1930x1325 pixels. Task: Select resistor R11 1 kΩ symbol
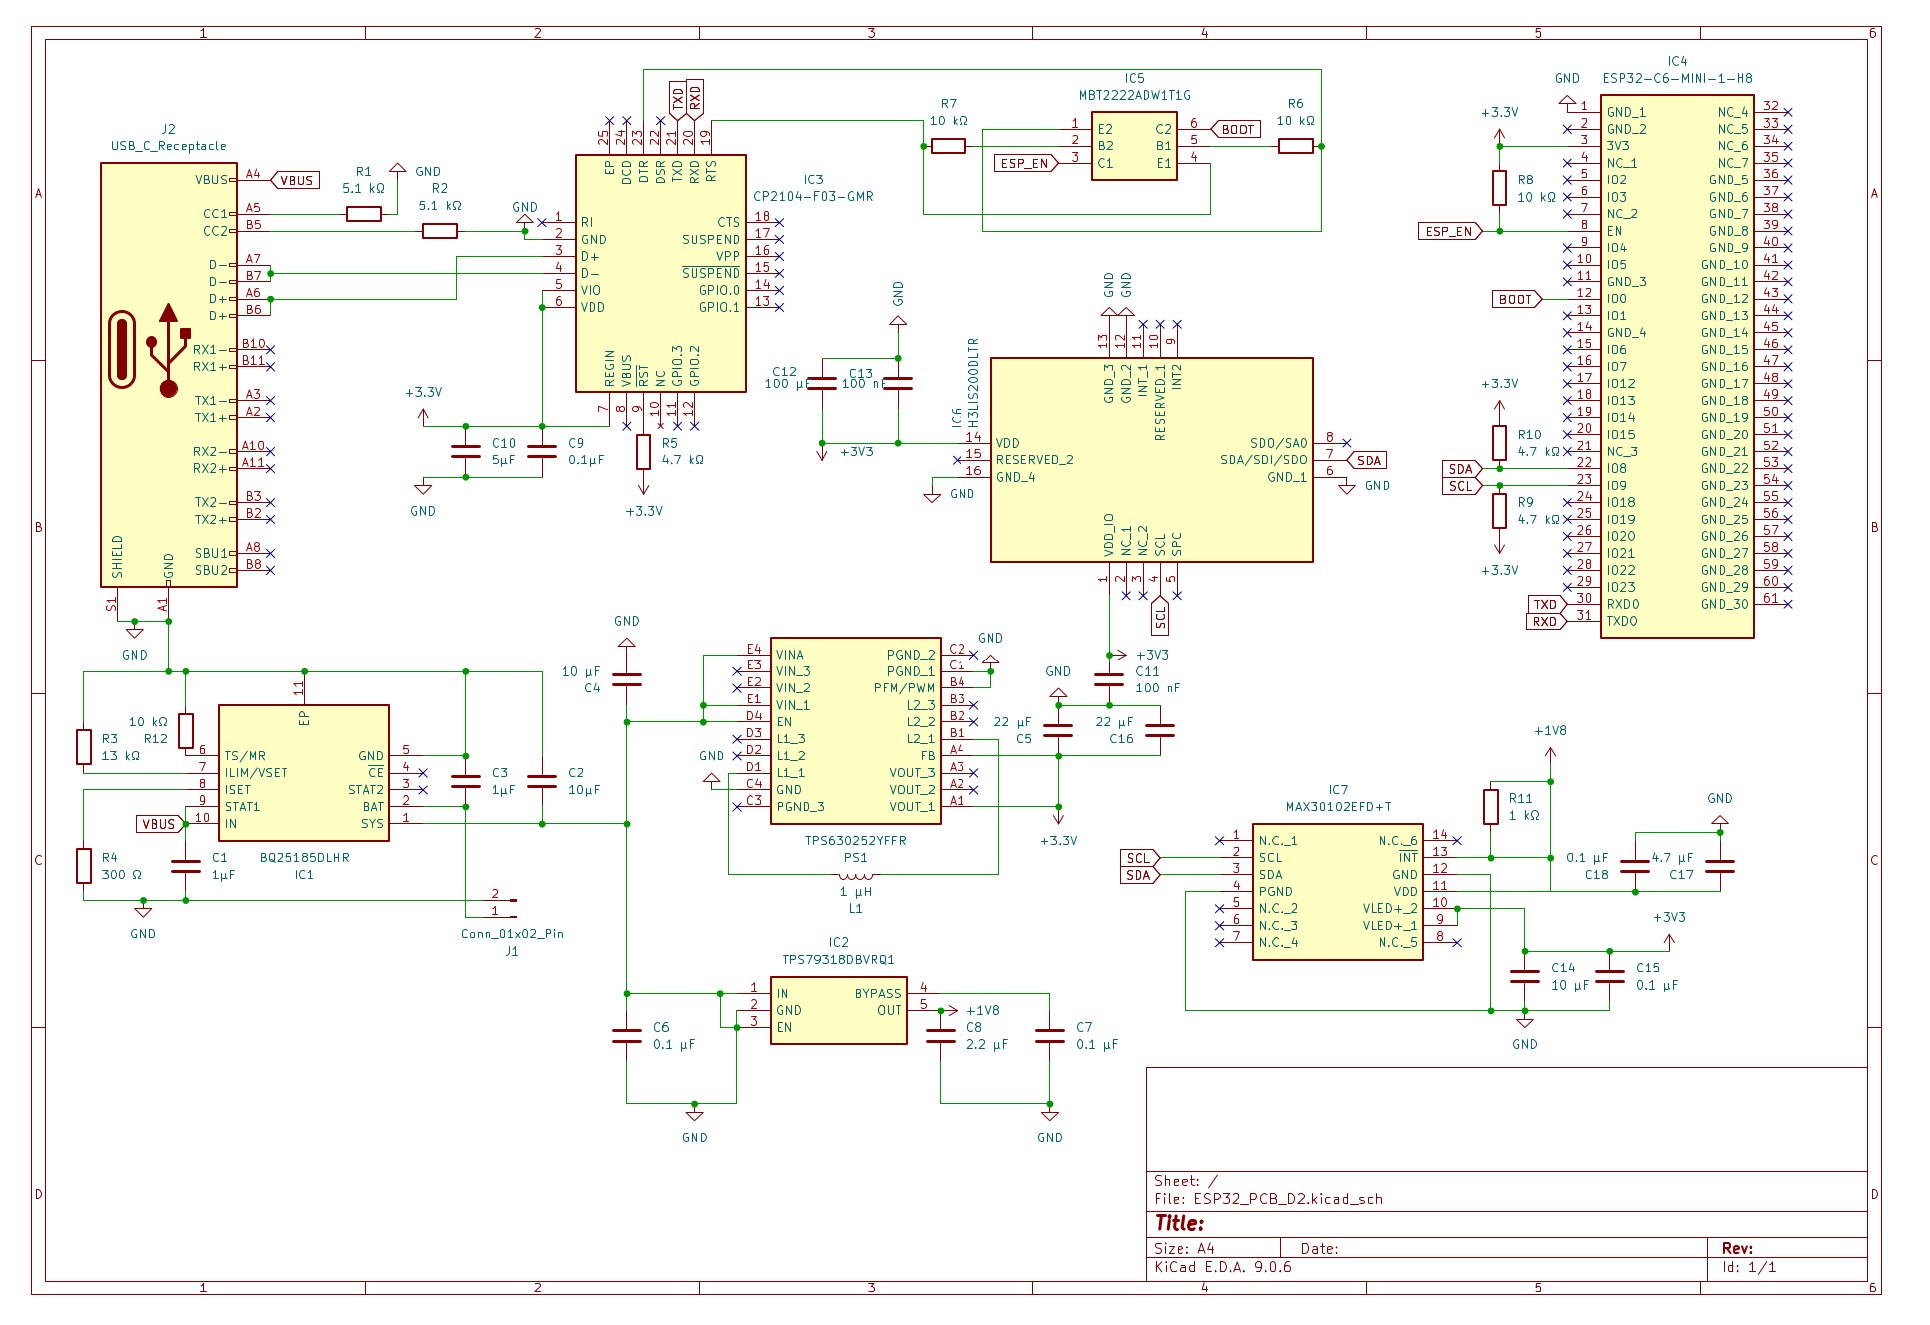(x=1491, y=807)
